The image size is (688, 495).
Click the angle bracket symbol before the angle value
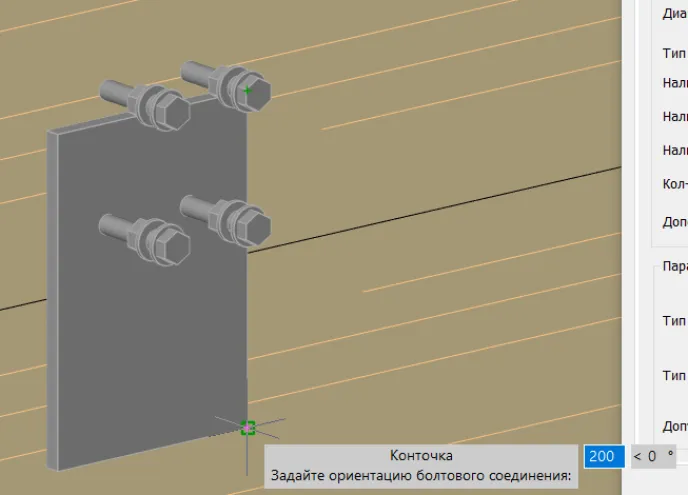click(x=637, y=456)
